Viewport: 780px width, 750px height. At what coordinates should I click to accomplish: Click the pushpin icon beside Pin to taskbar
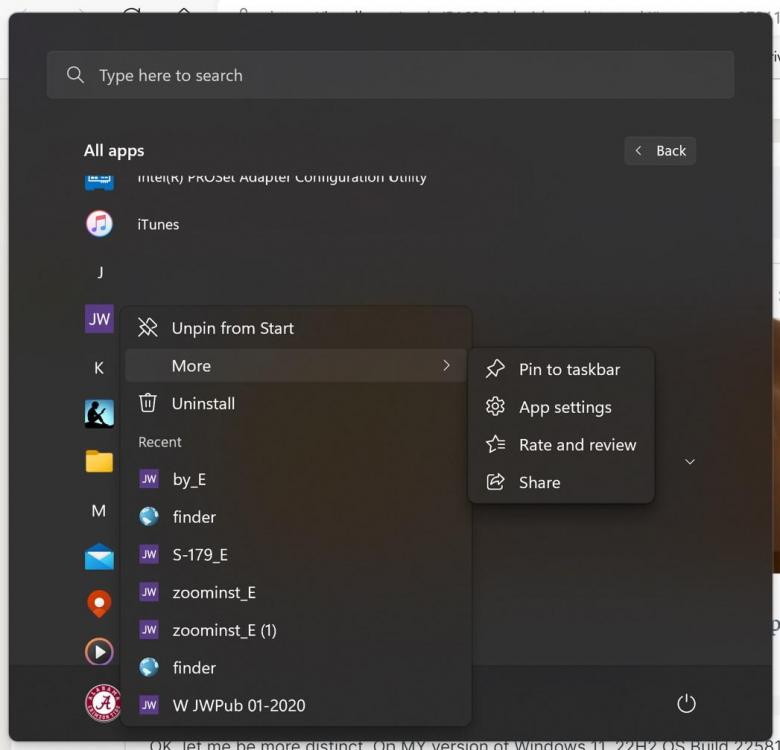coord(495,369)
